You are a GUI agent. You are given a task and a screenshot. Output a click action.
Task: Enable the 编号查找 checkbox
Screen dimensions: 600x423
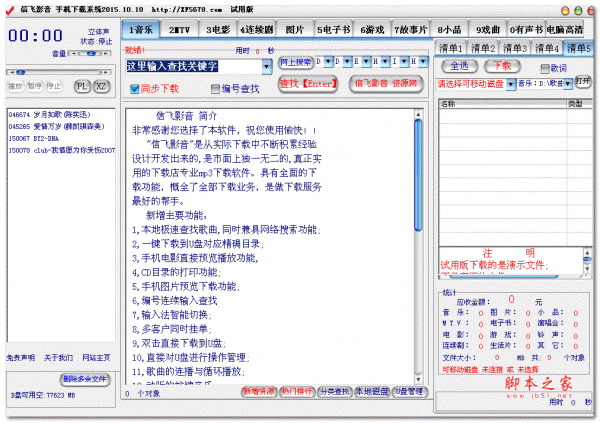215,89
